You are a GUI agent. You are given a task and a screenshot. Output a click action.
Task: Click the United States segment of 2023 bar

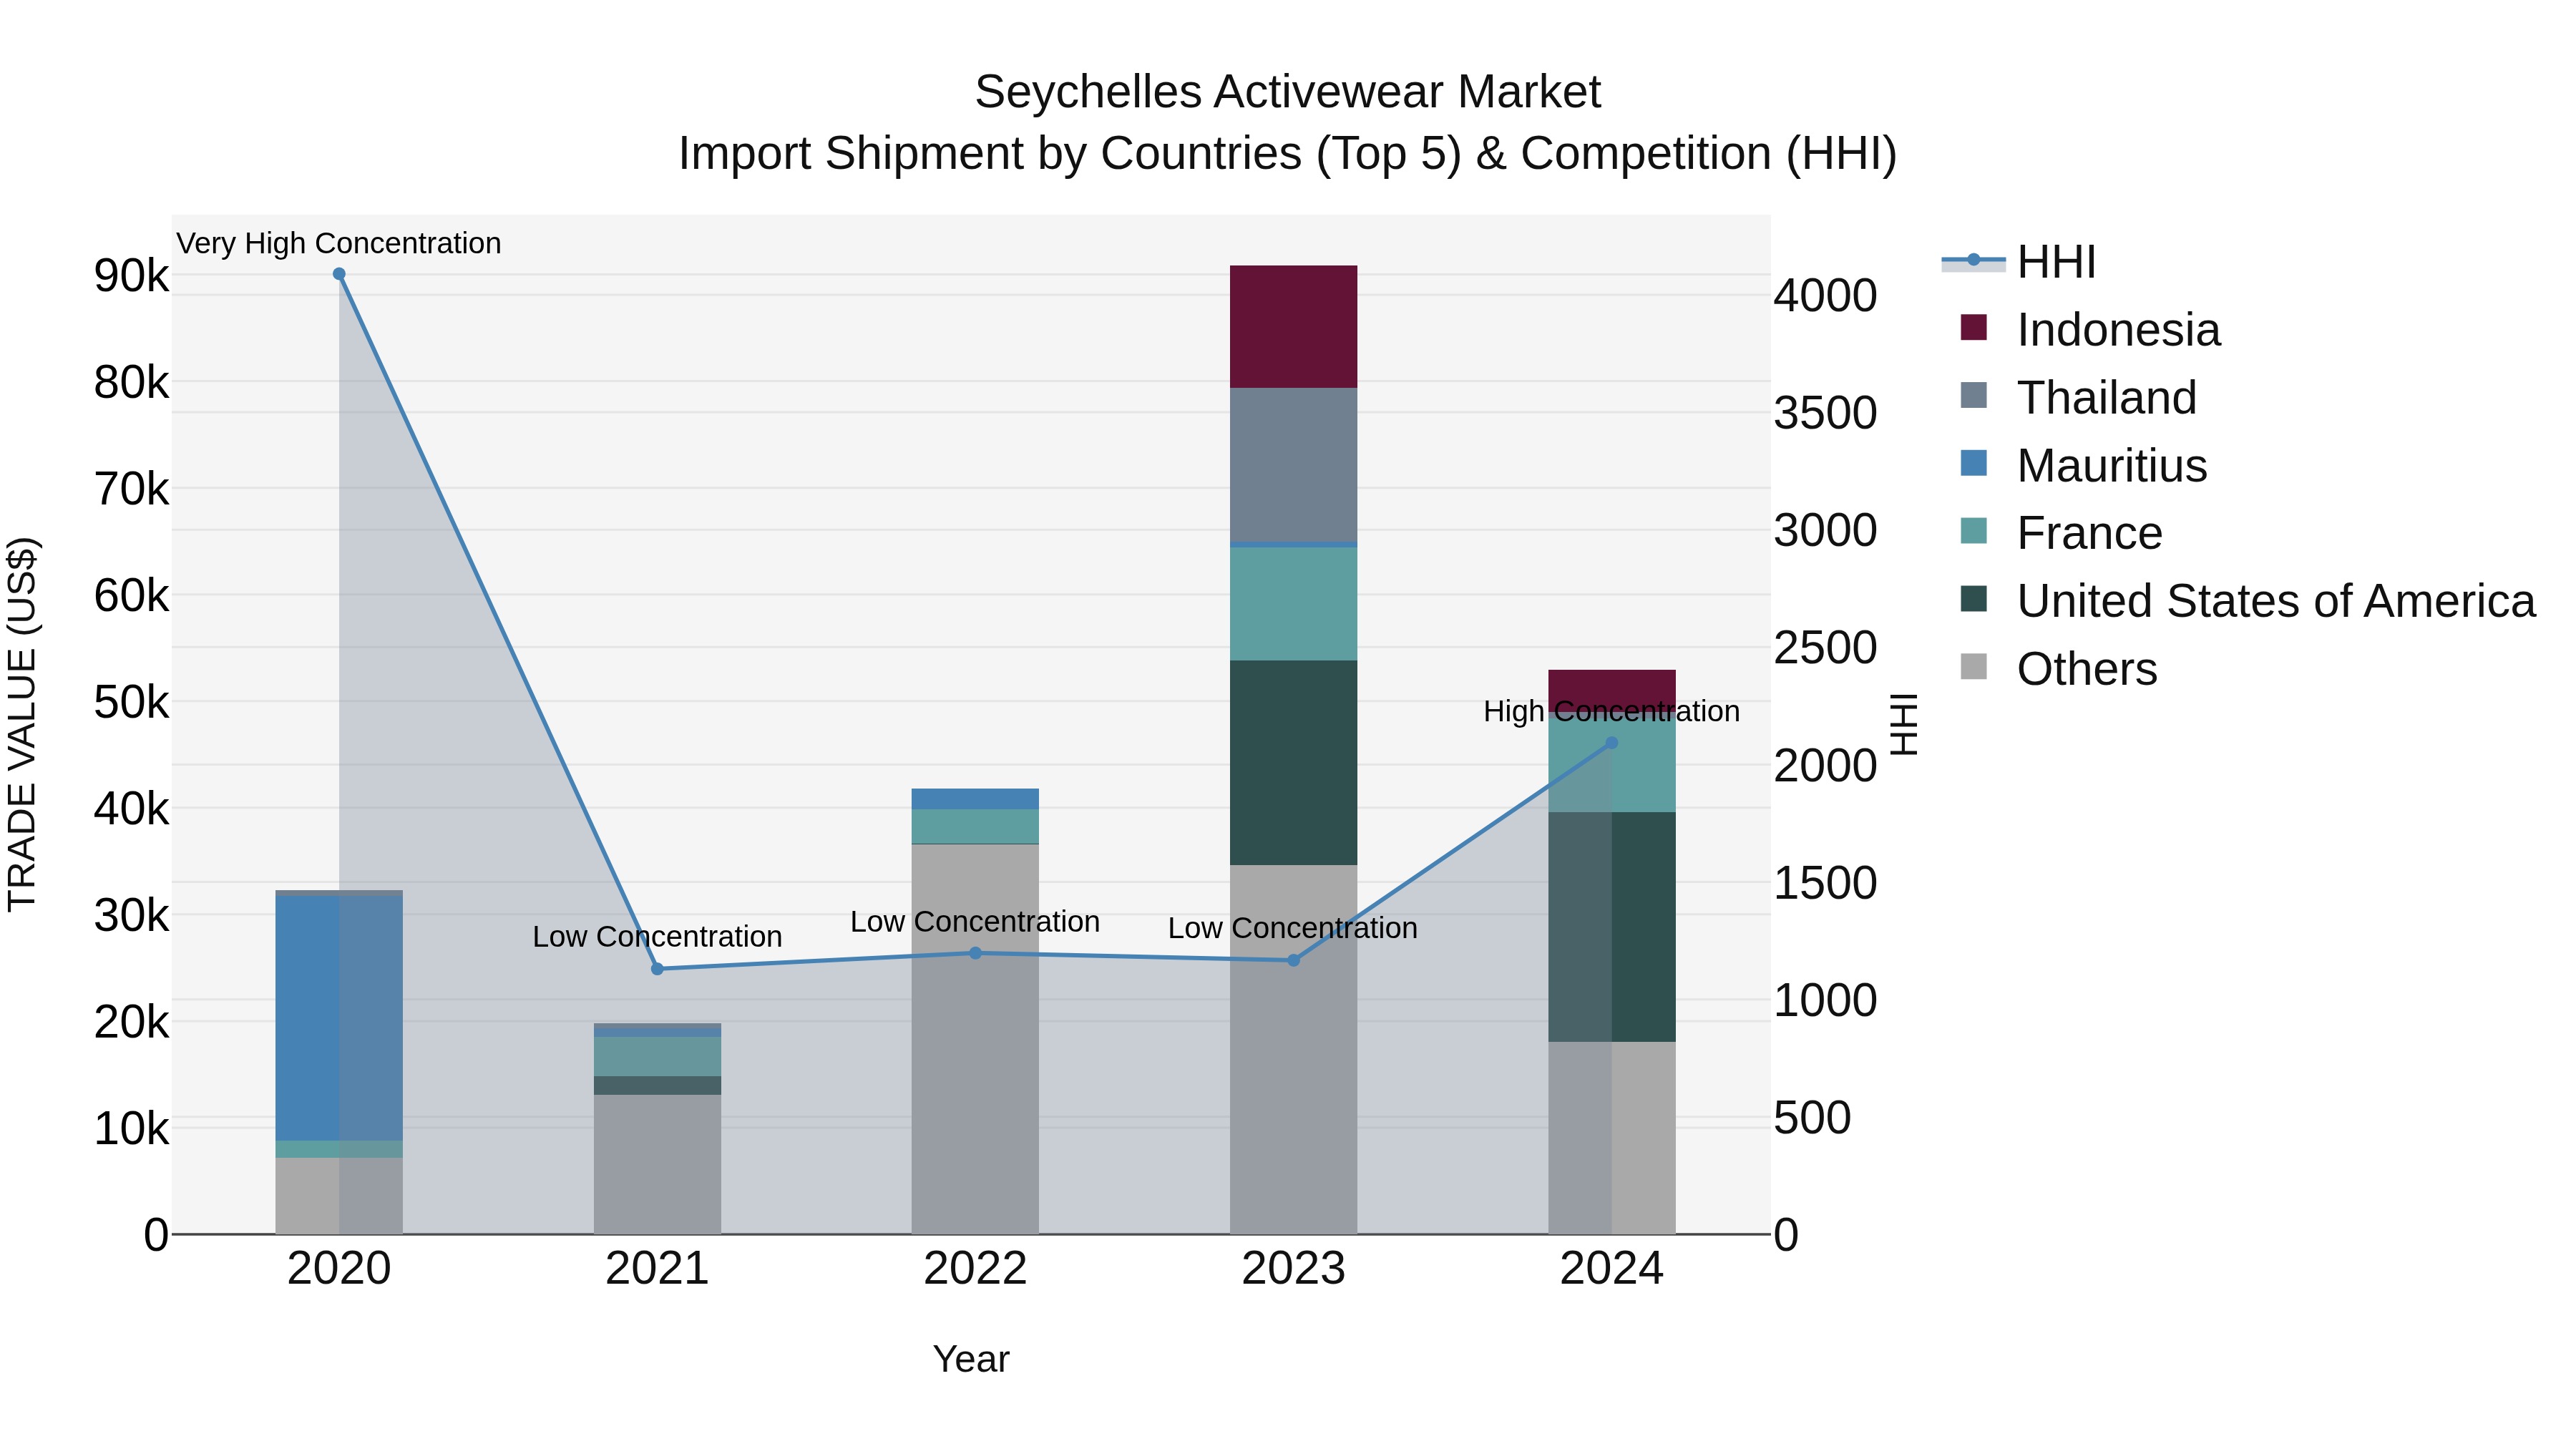tap(1293, 763)
